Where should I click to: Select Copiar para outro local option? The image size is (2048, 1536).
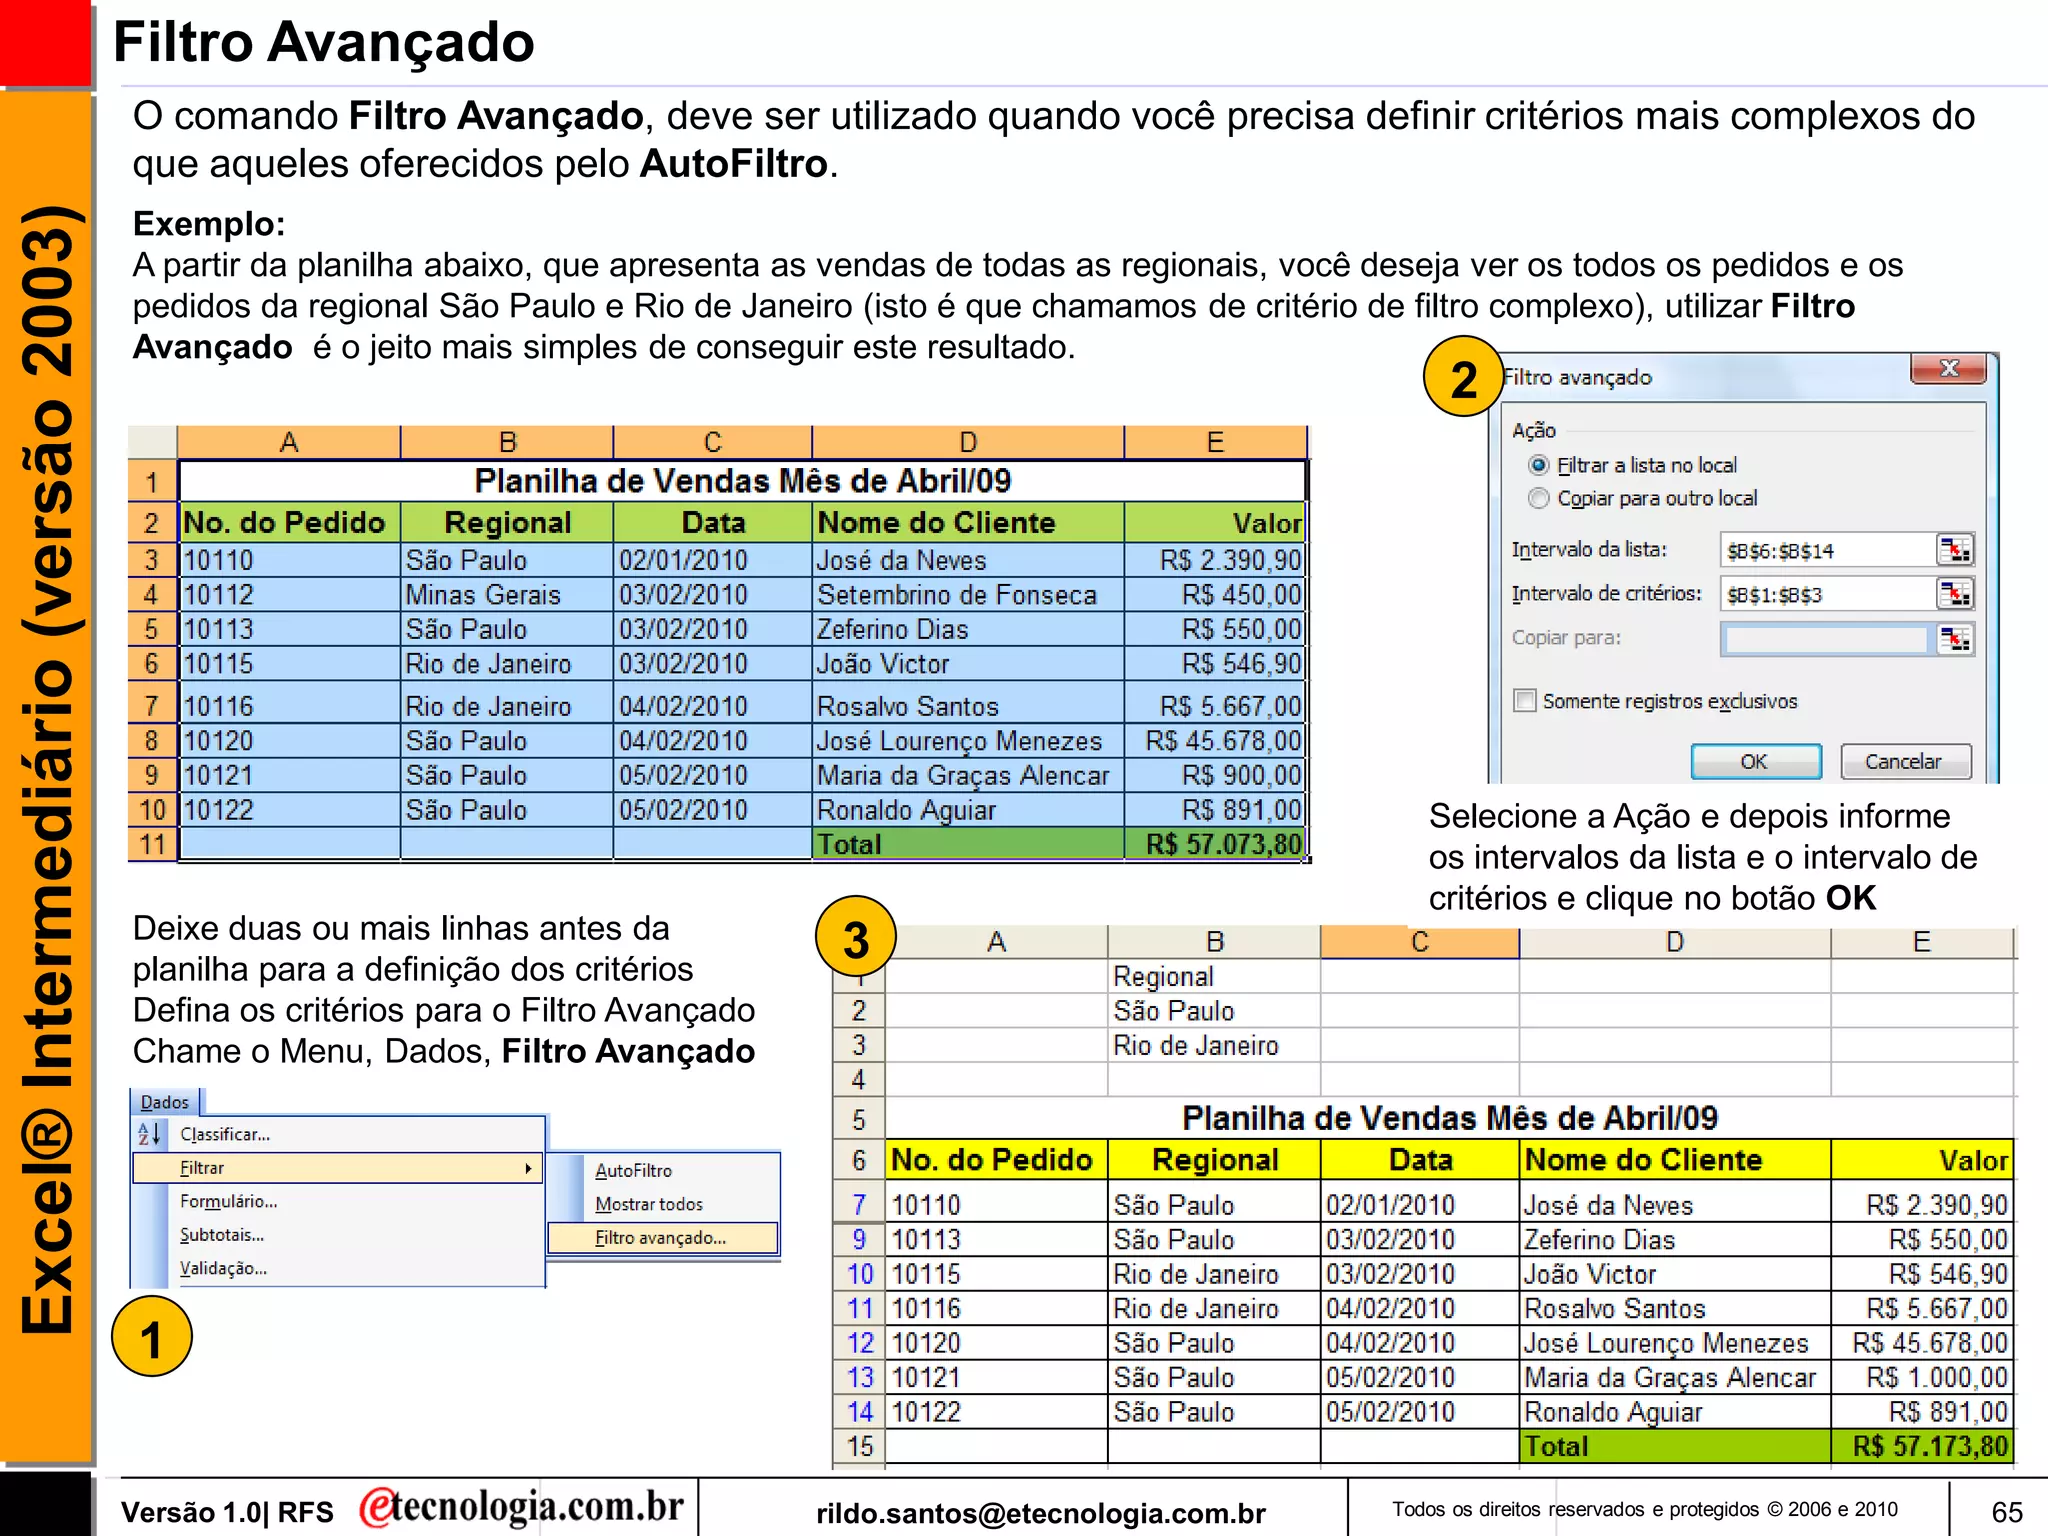click(x=1539, y=498)
